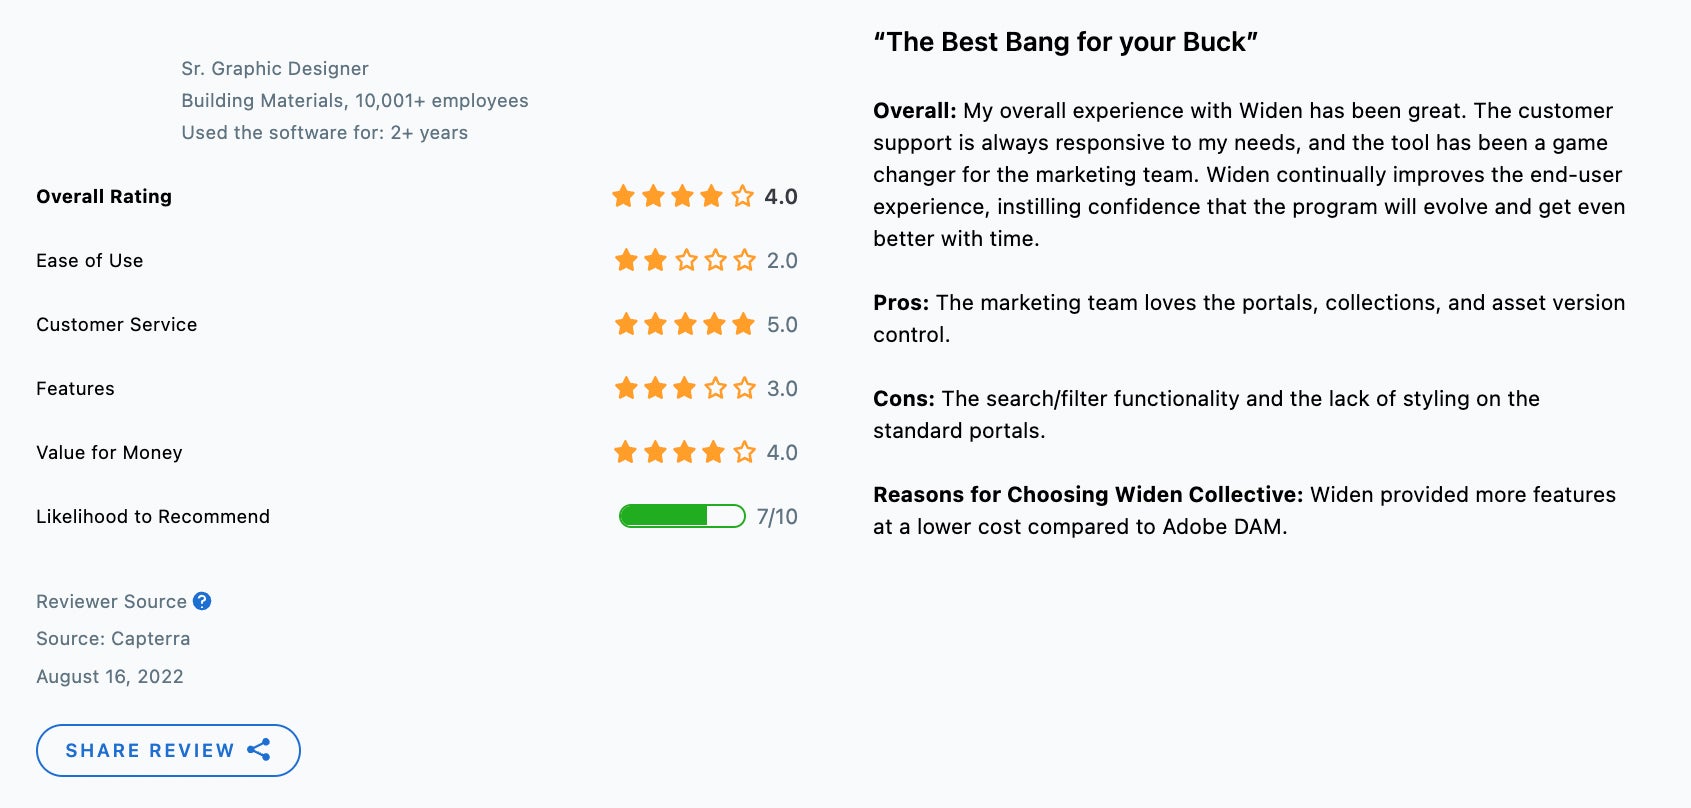Select the fourth star in Features rating

coord(715,388)
